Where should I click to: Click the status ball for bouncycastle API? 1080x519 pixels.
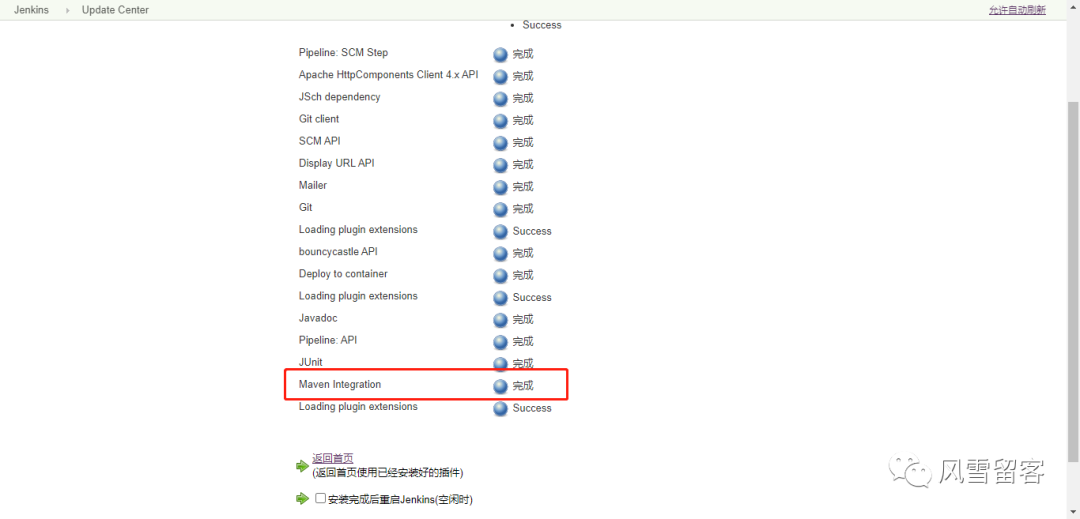[x=501, y=254]
